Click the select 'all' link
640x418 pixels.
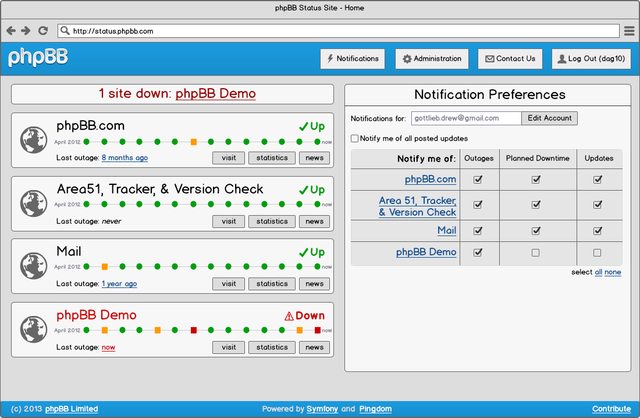(598, 272)
